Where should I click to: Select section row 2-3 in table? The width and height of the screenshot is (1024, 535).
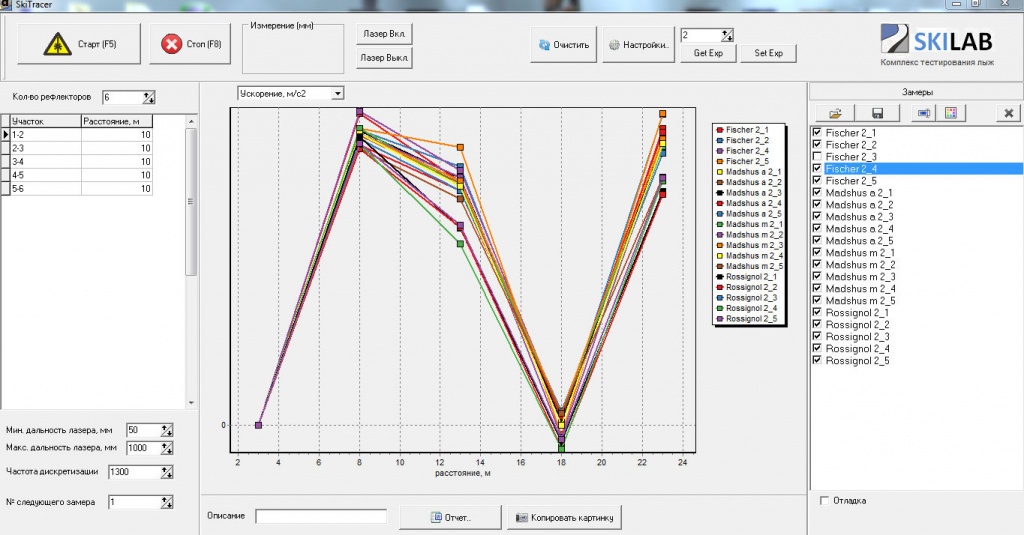click(x=77, y=148)
